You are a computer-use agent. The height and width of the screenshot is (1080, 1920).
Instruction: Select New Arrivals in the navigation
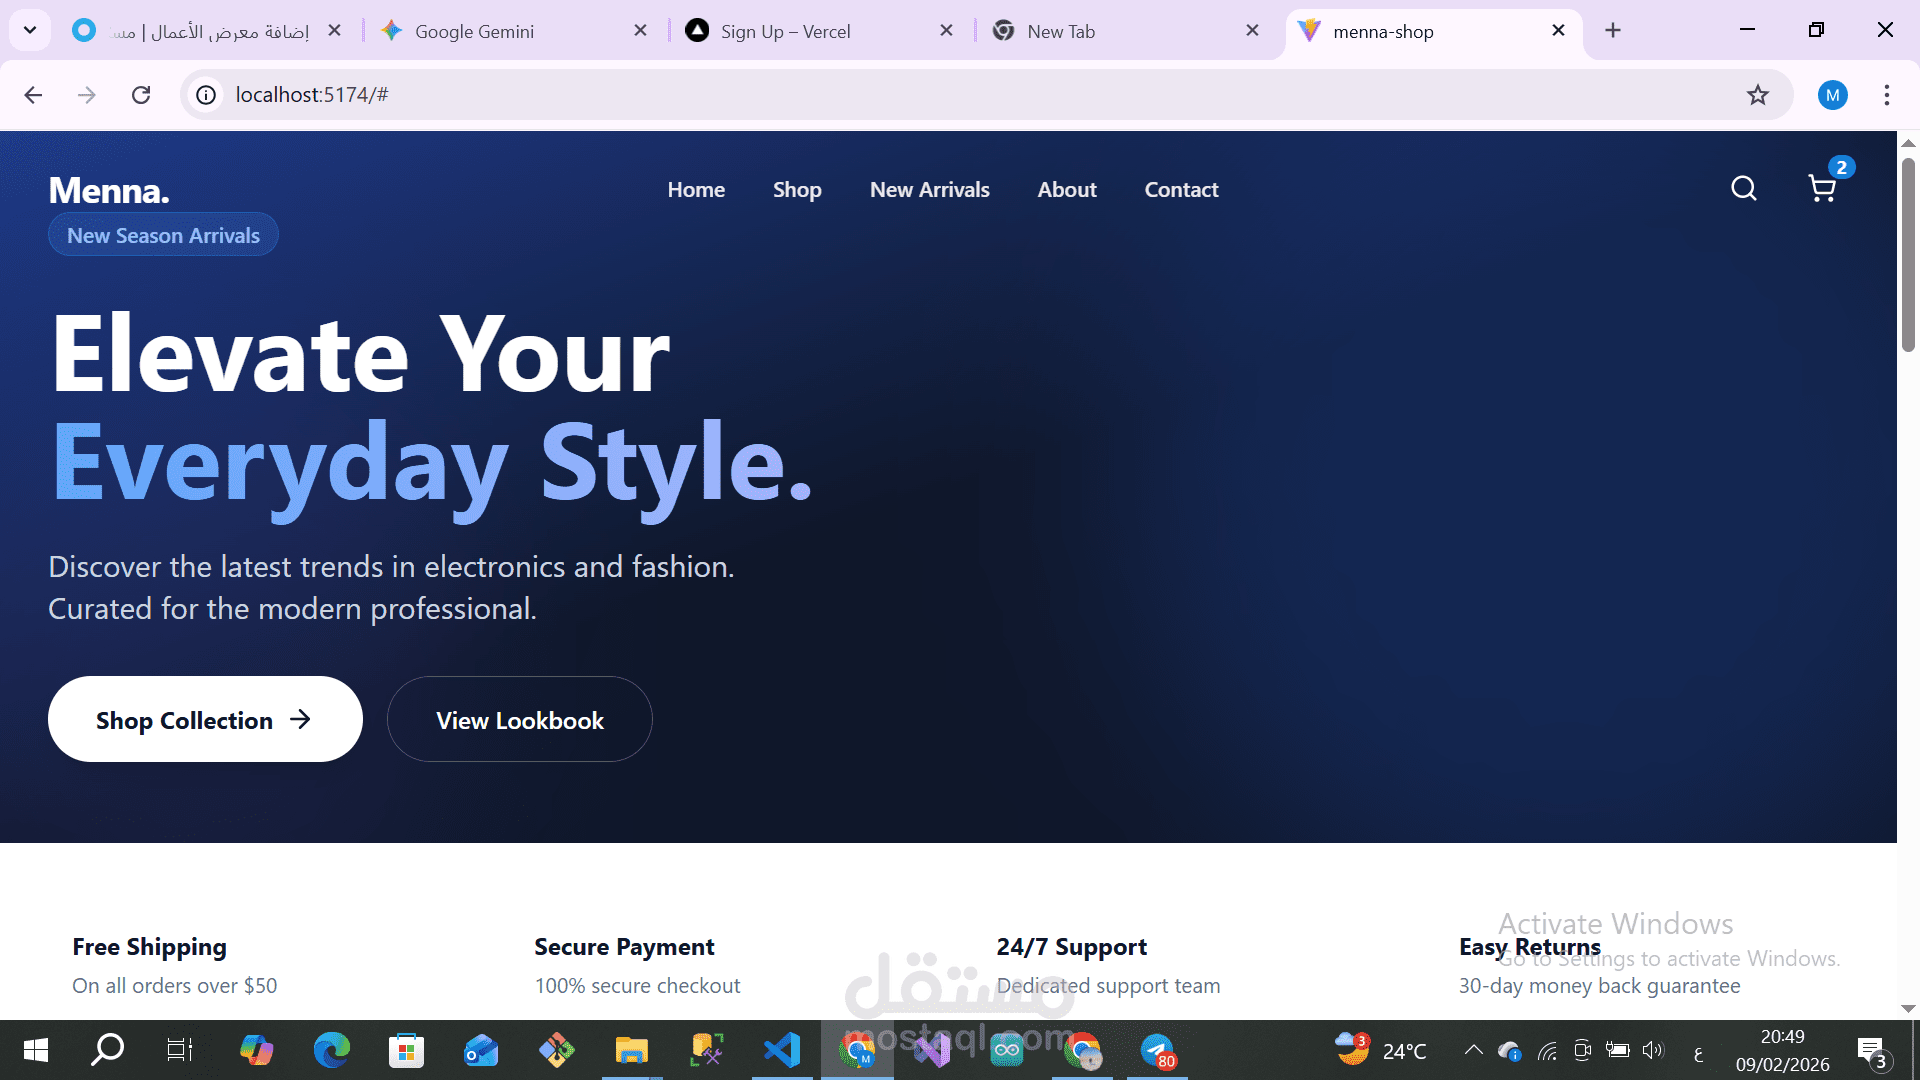[x=929, y=189]
